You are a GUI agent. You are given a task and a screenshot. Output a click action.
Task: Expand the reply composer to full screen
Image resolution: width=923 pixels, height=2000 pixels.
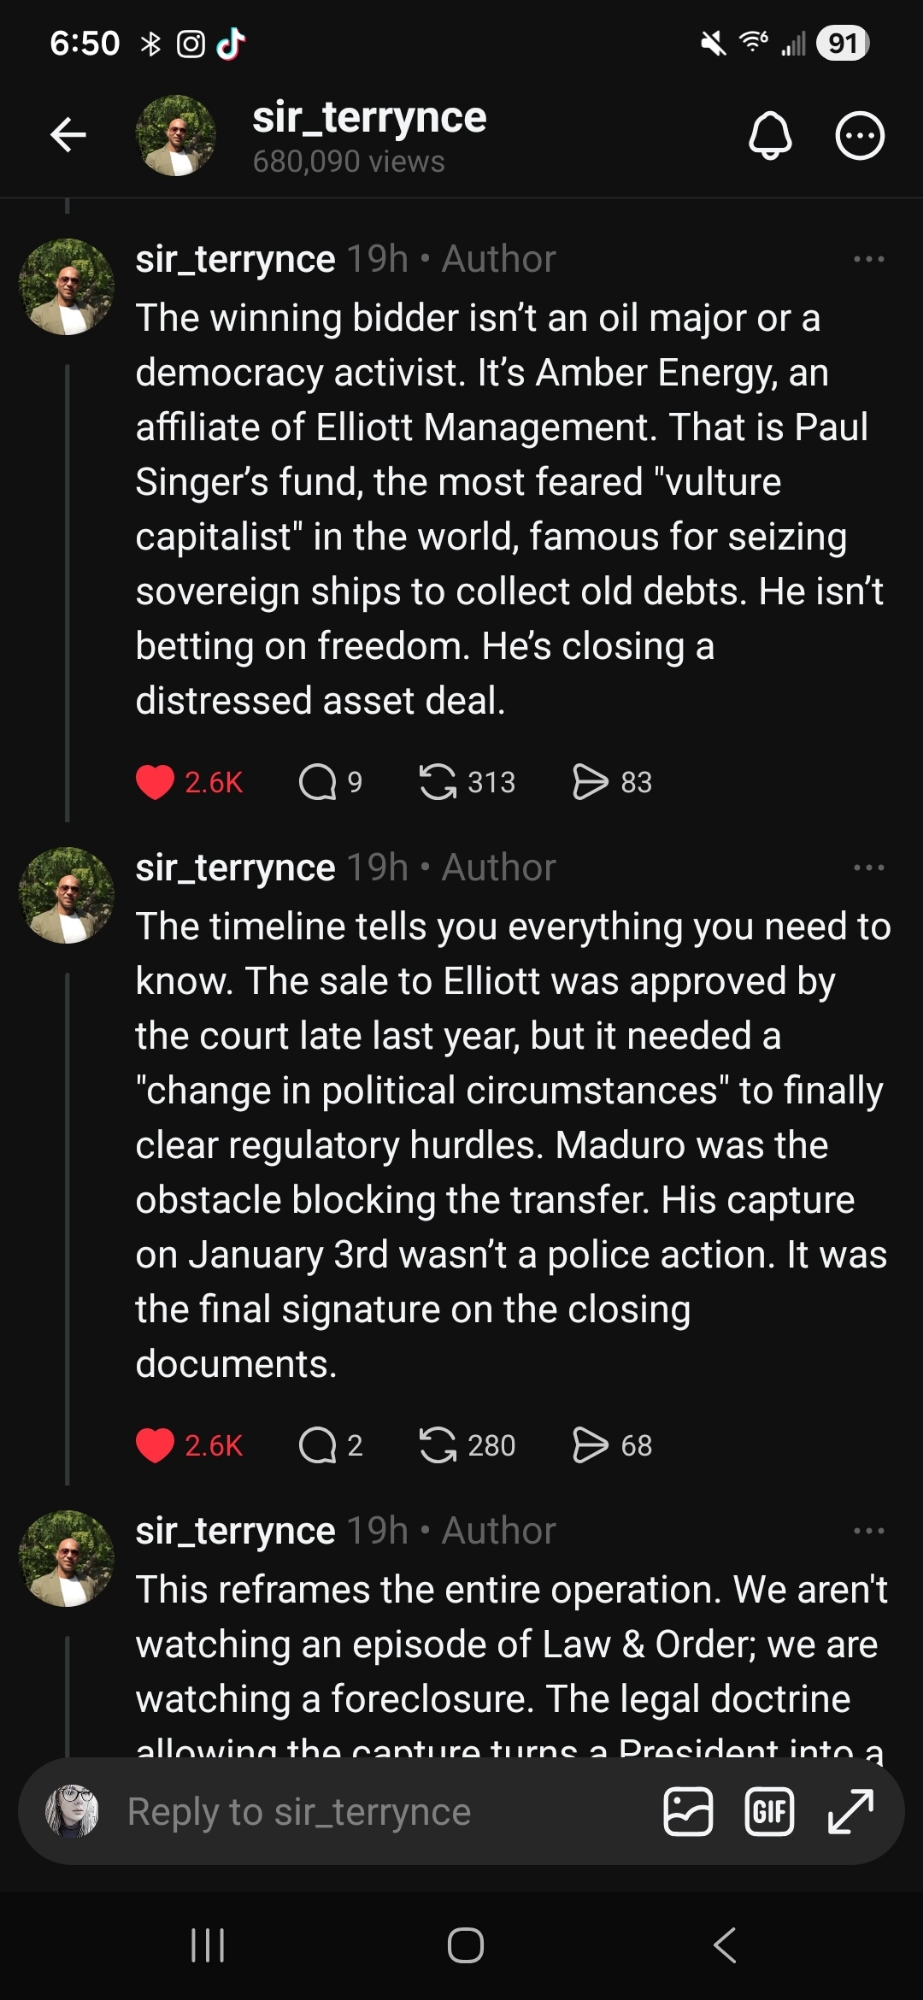851,1812
